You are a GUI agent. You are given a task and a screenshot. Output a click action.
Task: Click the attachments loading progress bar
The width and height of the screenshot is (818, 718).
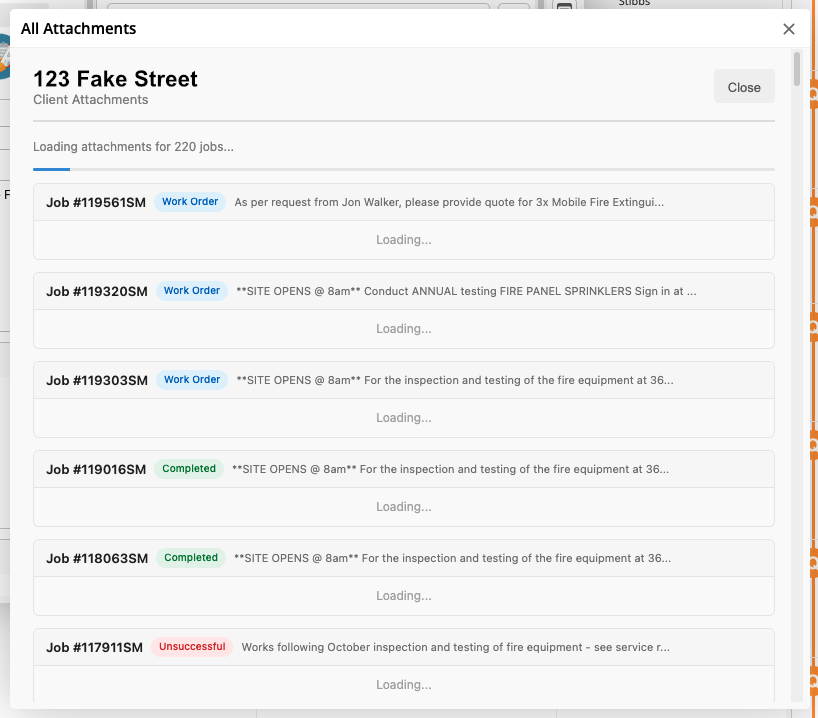[x=403, y=170]
